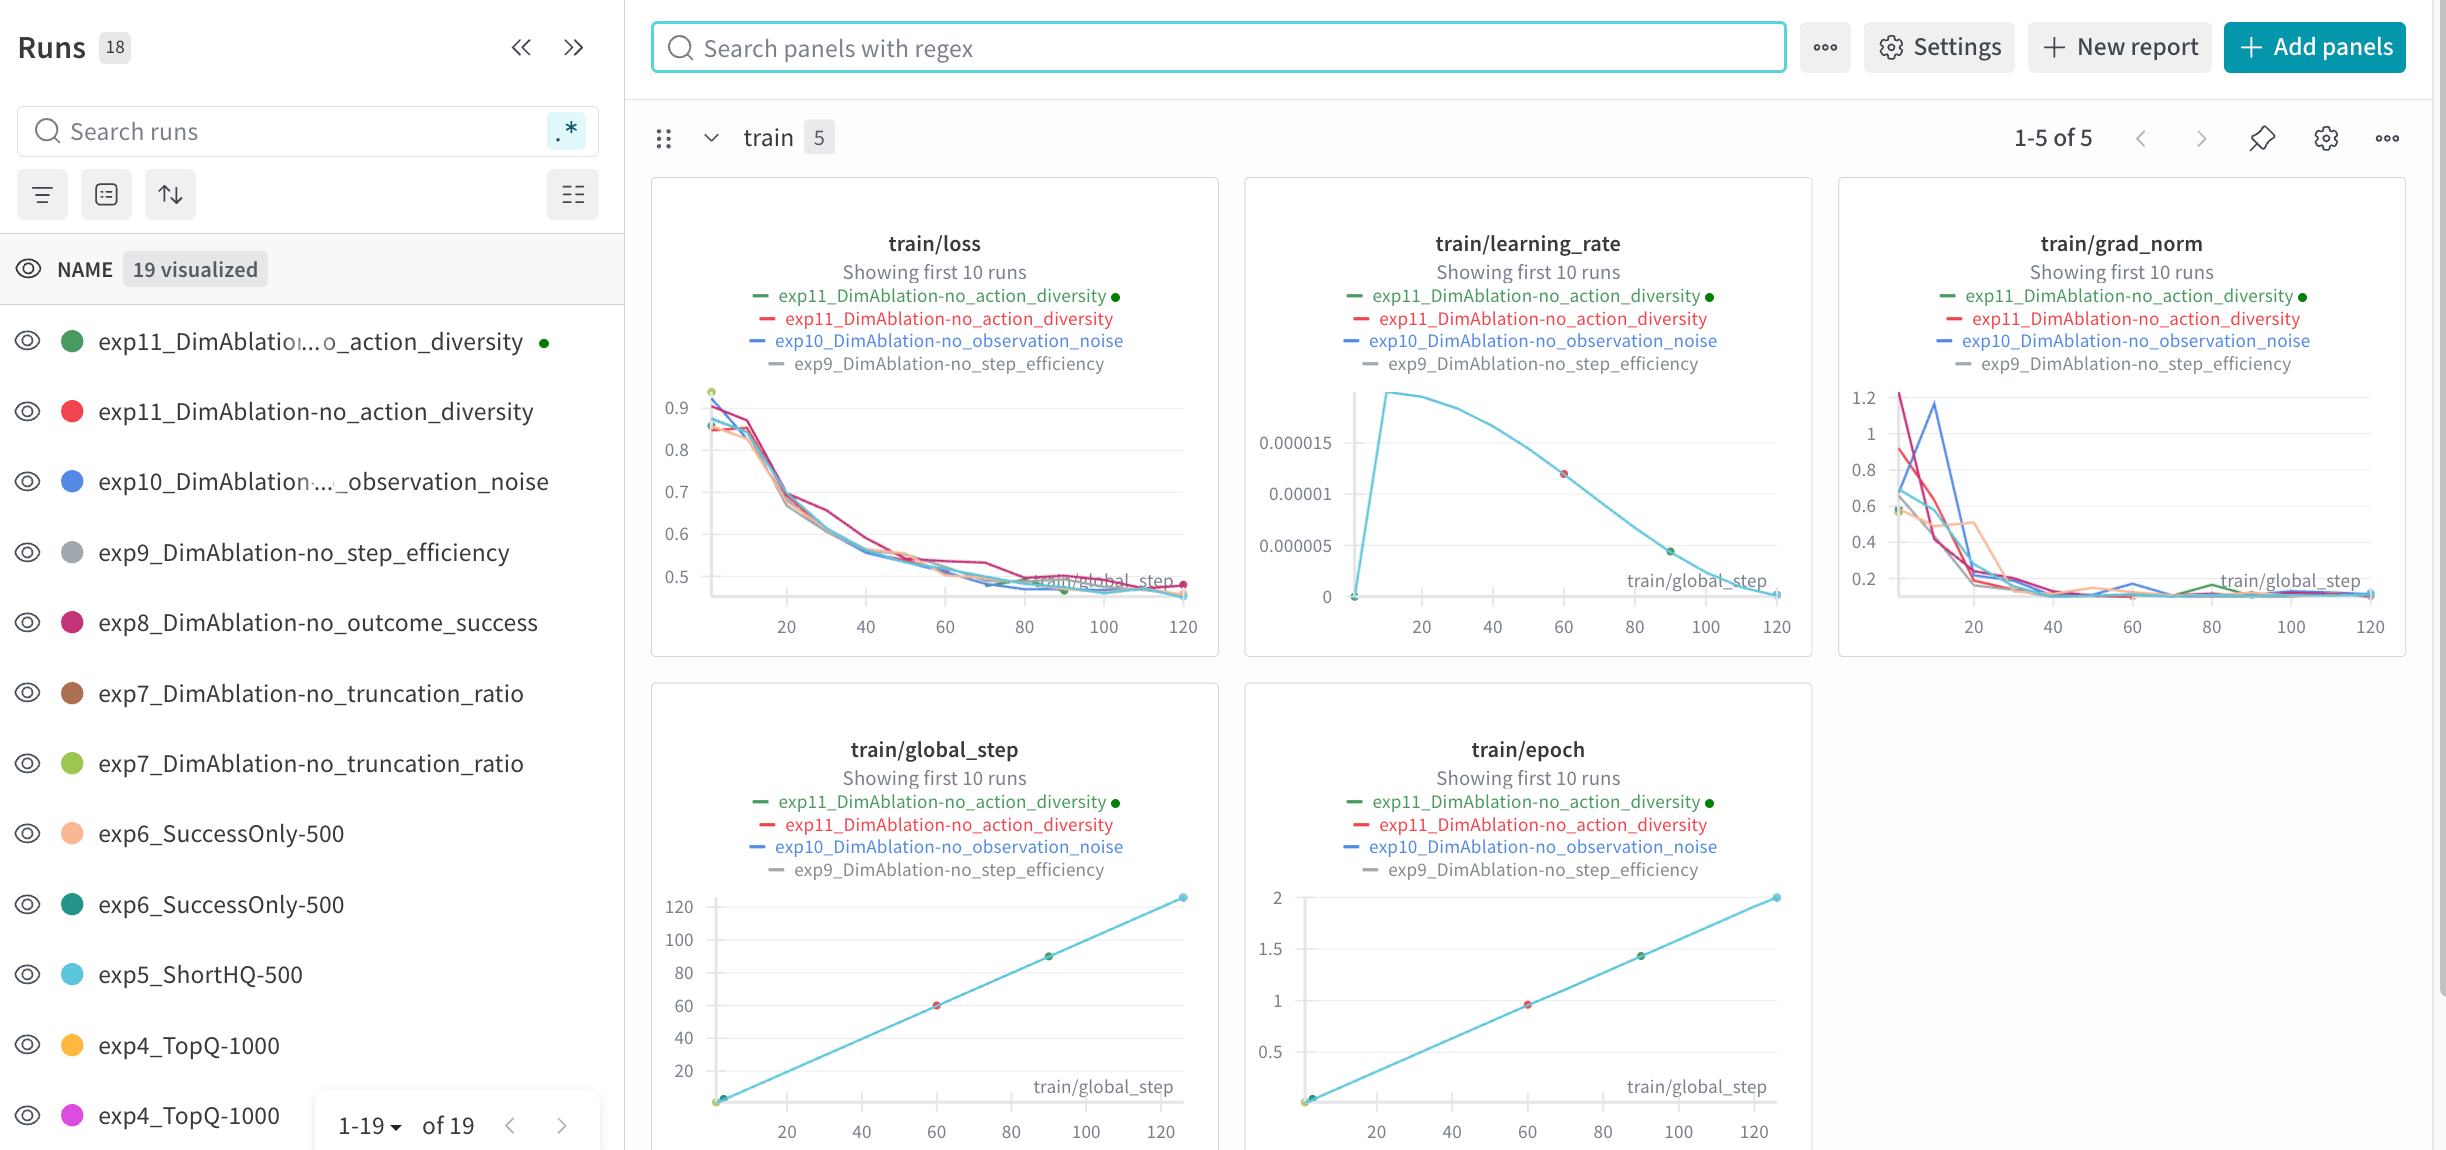
Task: Collapse the train section chevron
Action: tap(711, 138)
